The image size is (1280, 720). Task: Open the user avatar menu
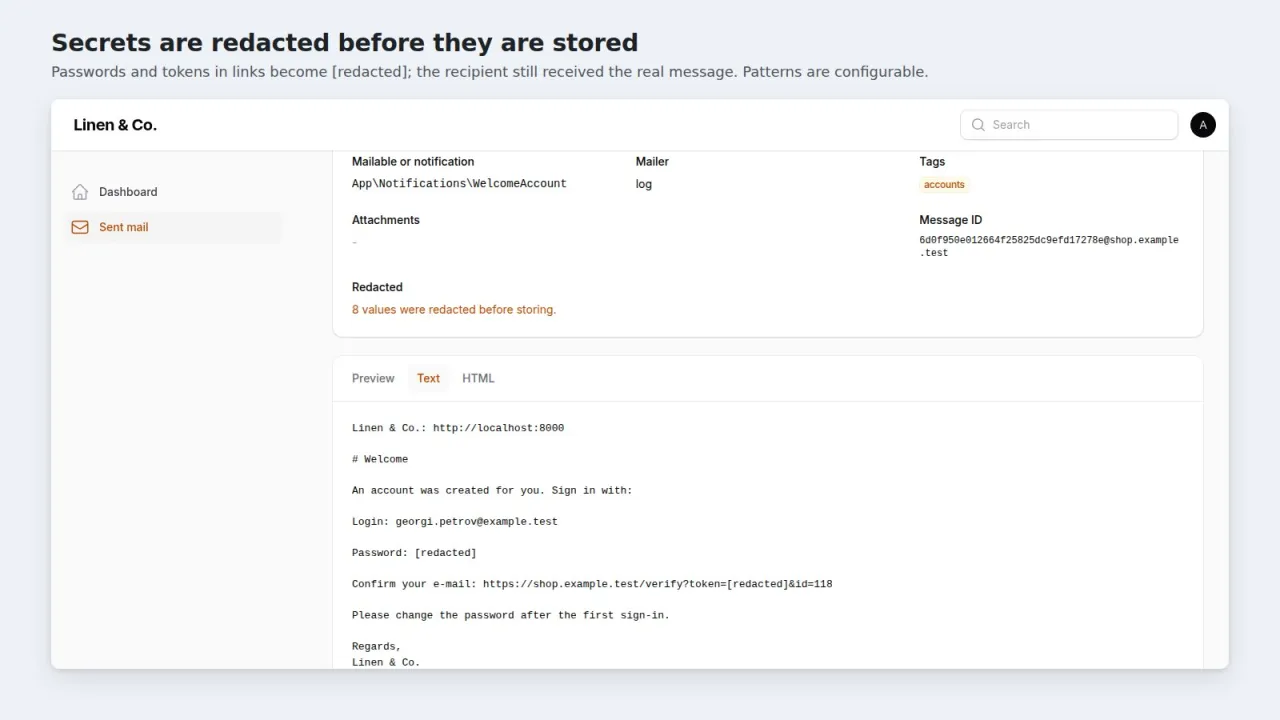point(1203,125)
